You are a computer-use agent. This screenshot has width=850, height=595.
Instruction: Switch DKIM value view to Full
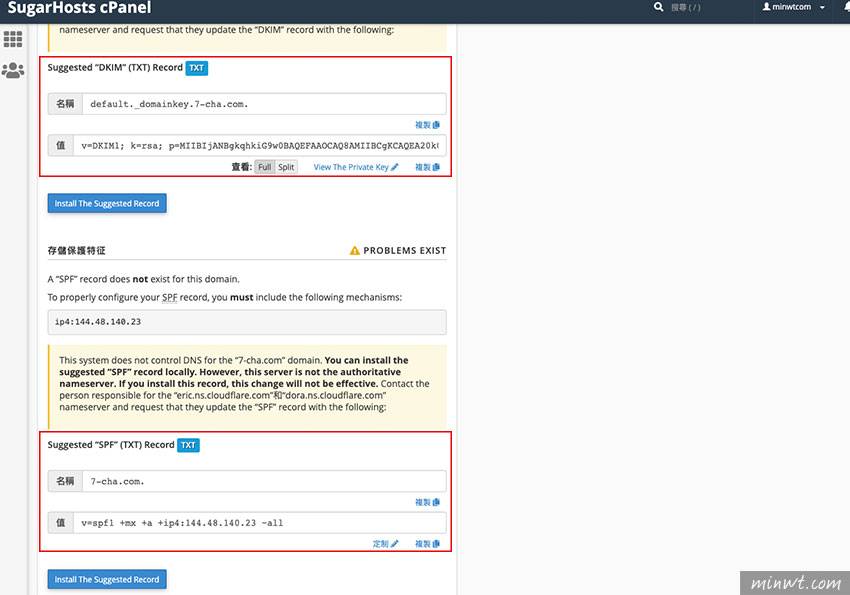point(264,167)
